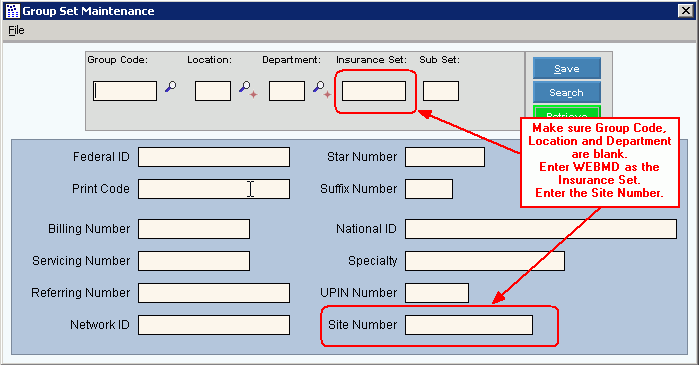Image resolution: width=699 pixels, height=365 pixels.
Task: Click the Group Set Maintenance title bar icon
Action: pyautogui.click(x=13, y=11)
